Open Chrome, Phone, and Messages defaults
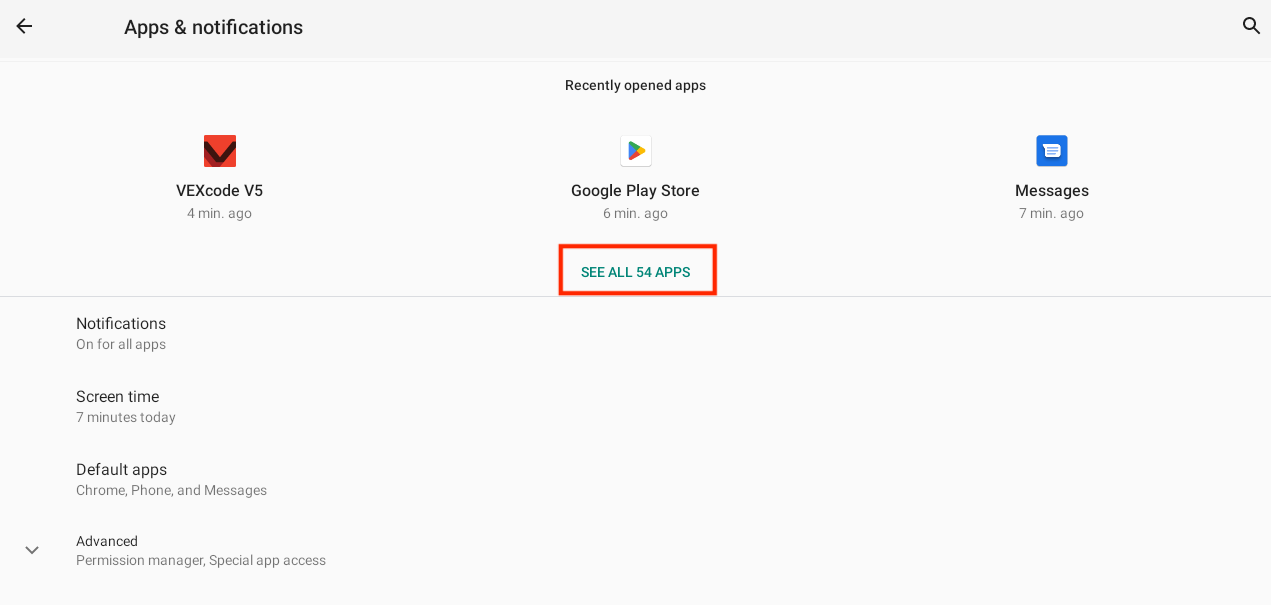 pyautogui.click(x=171, y=490)
